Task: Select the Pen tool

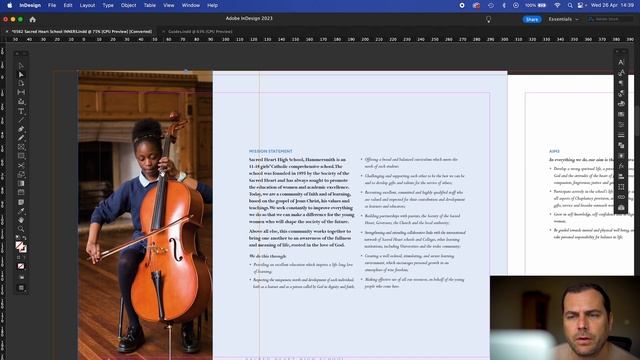Action: [x=21, y=129]
